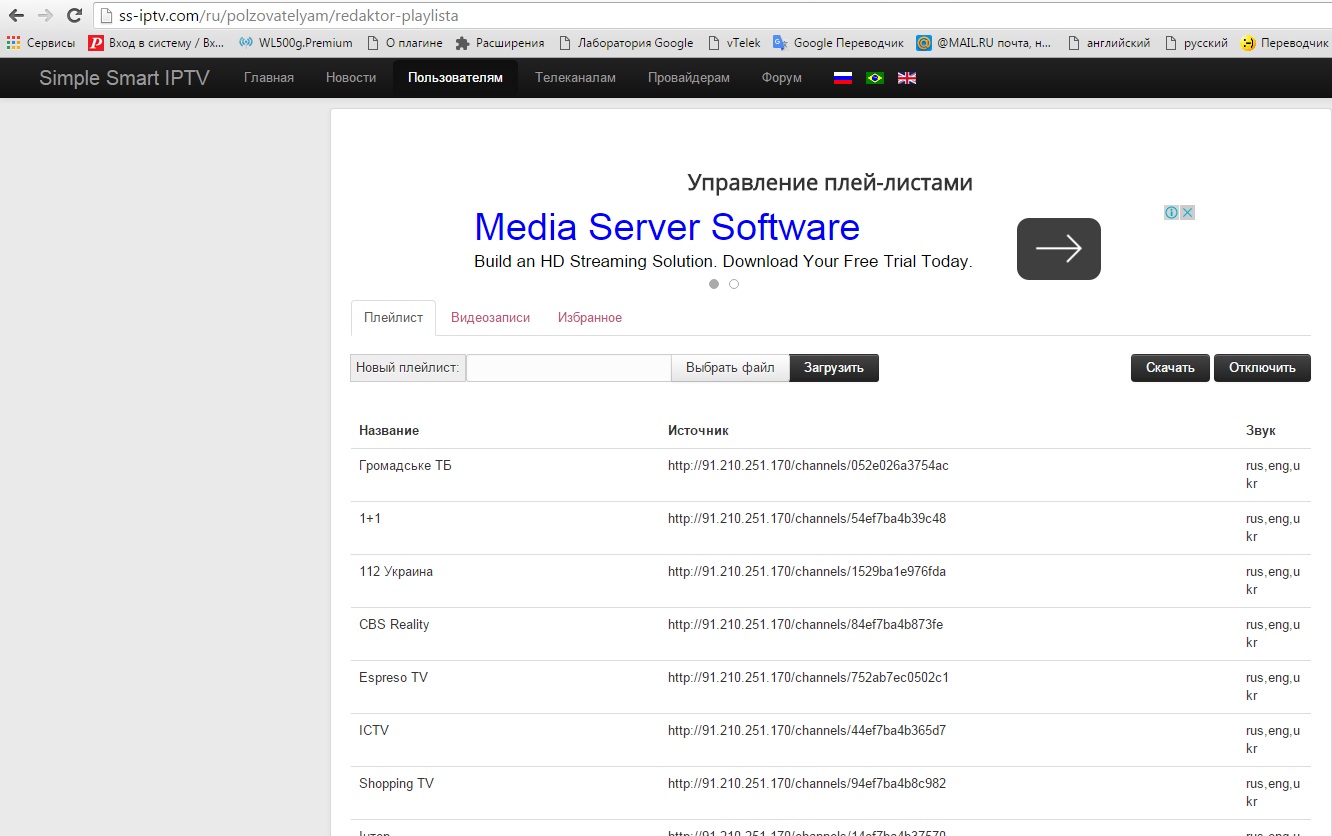1332x836 pixels.
Task: Reload the page with refresh icon
Action: [x=74, y=16]
